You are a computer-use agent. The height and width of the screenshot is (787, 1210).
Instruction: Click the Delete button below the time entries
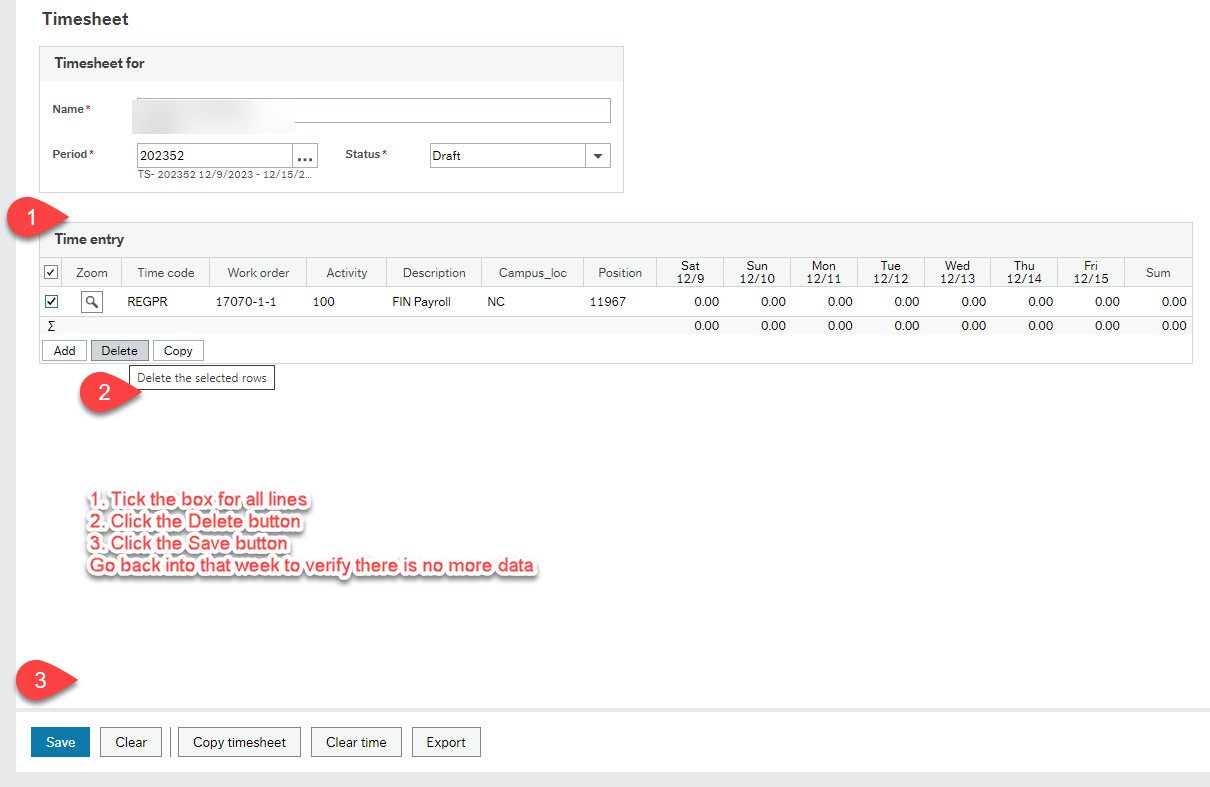coord(119,350)
